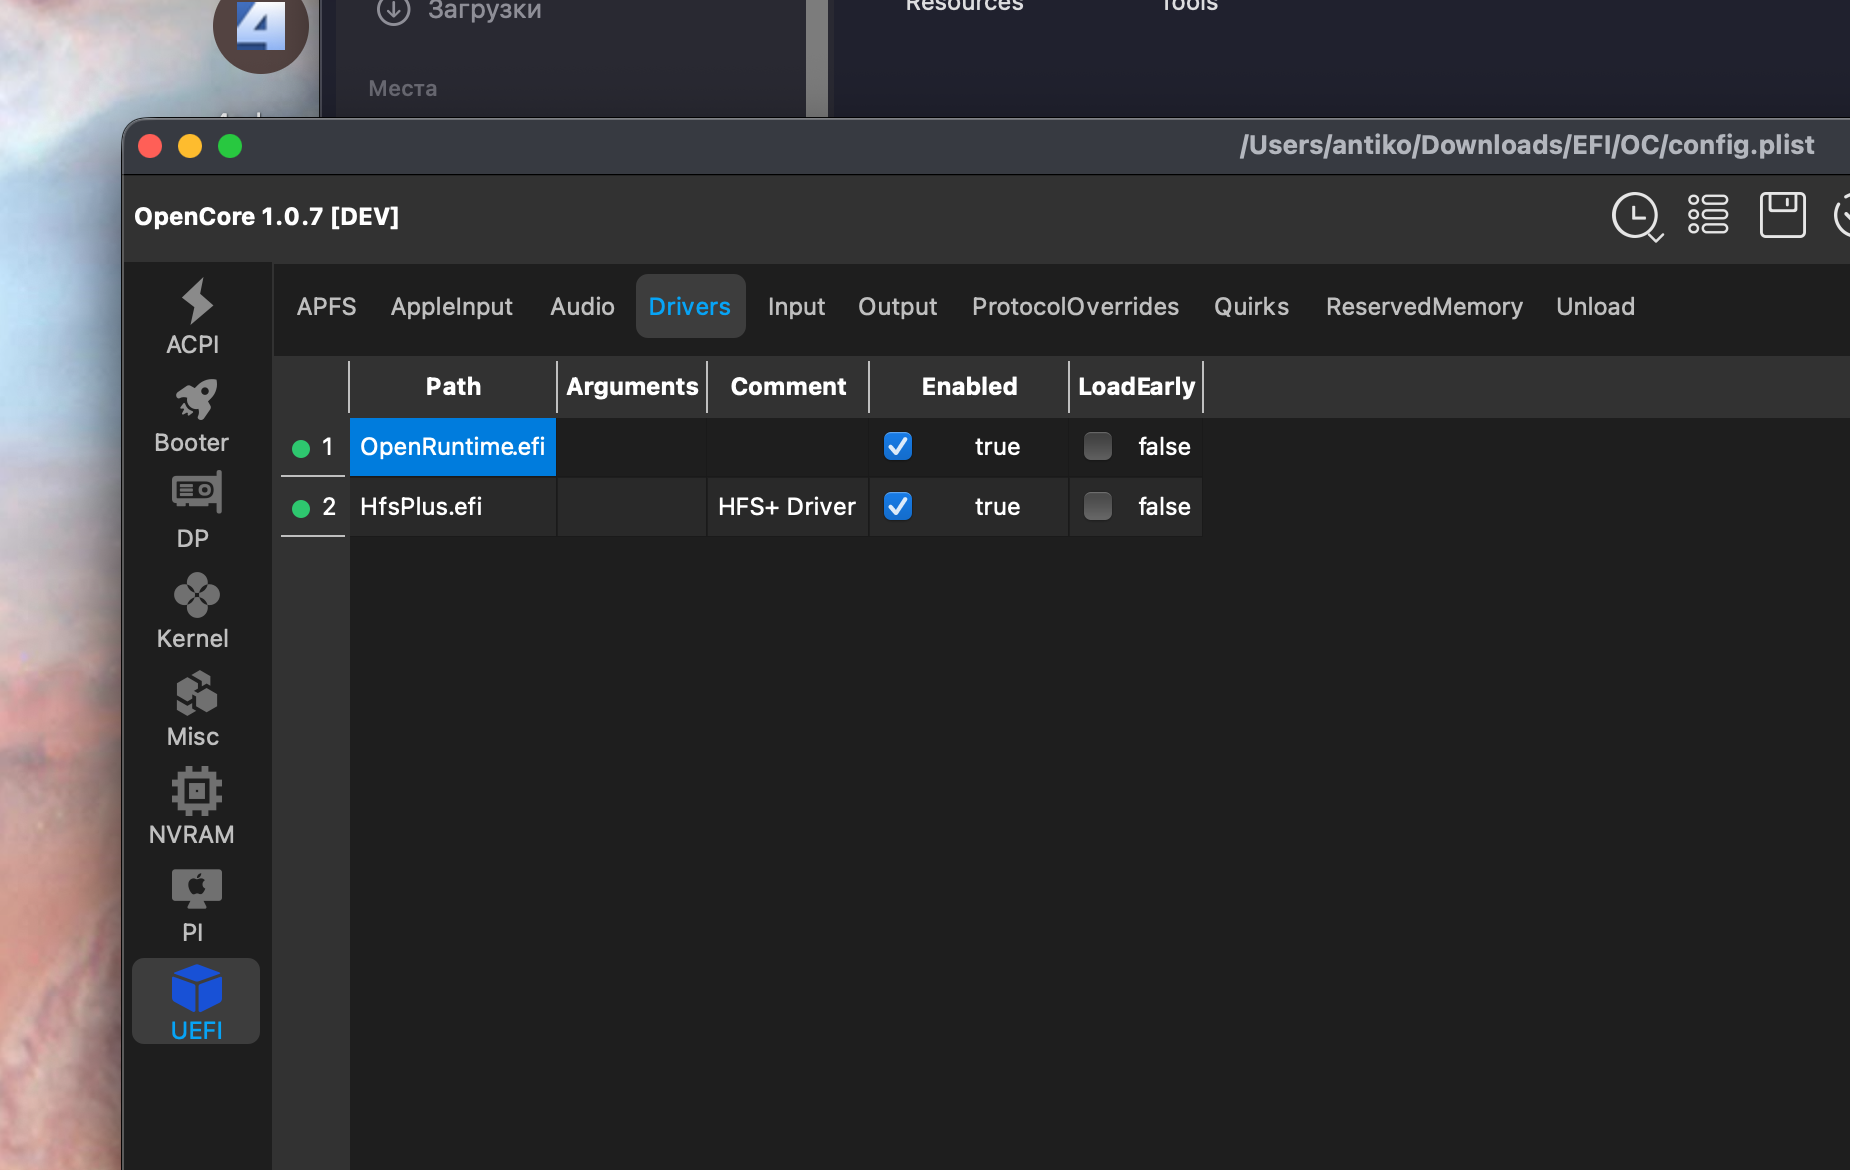Select row number 2 header
Viewport: 1850px width, 1170px height.
314,507
